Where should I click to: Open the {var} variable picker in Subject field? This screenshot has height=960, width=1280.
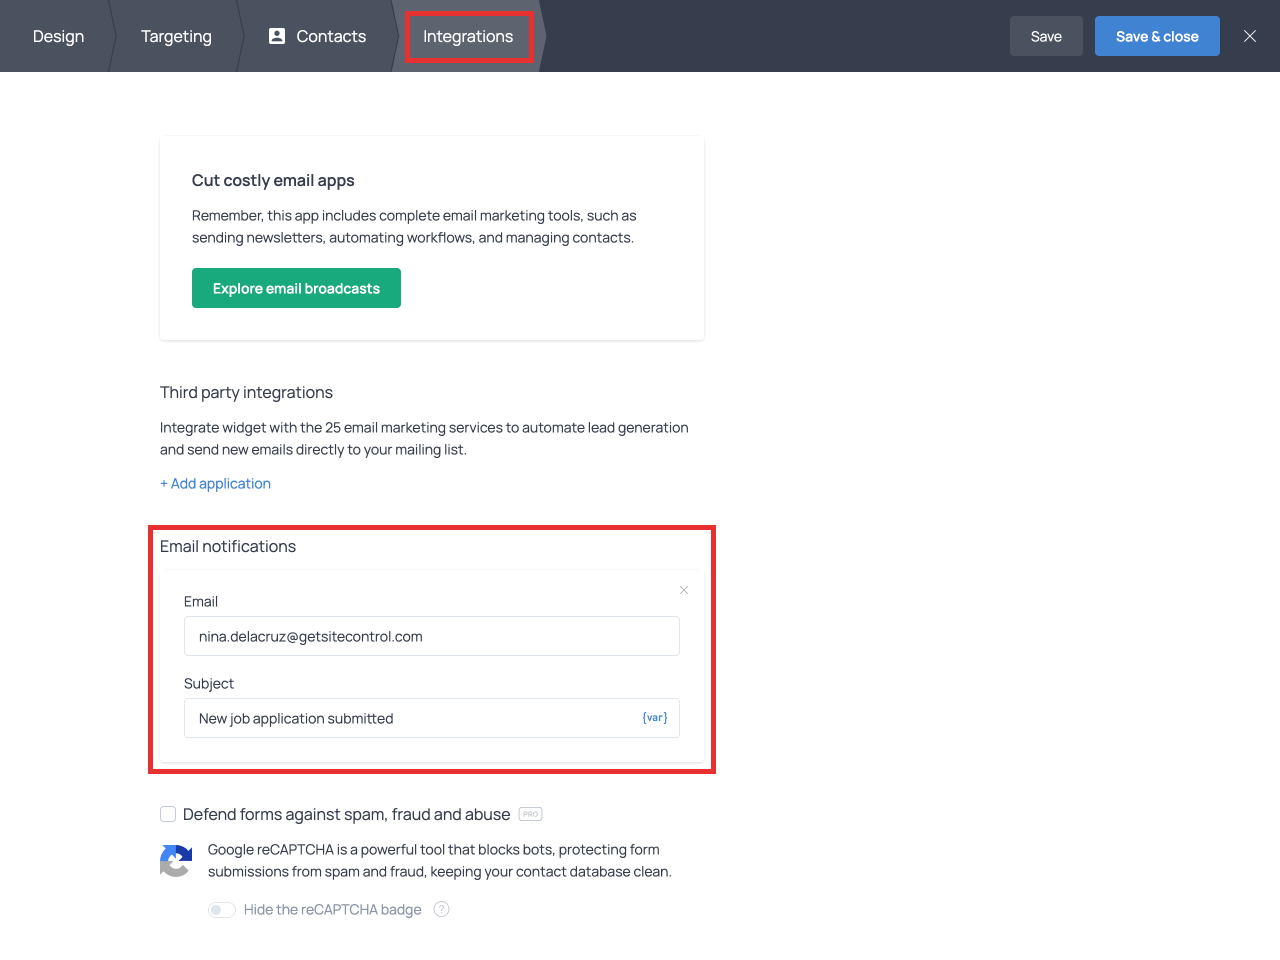pos(654,717)
